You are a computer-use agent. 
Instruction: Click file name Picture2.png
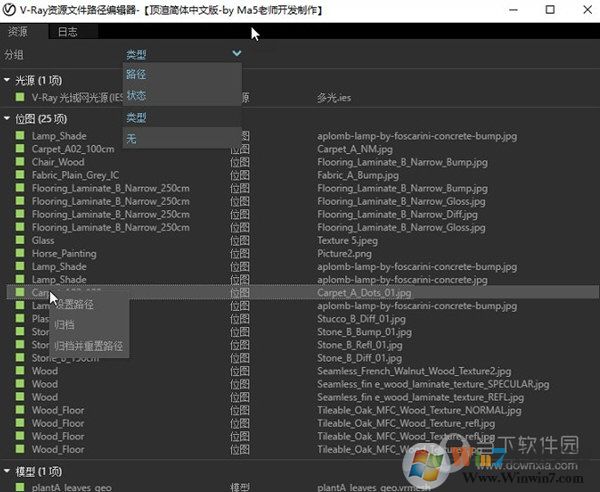(344, 253)
